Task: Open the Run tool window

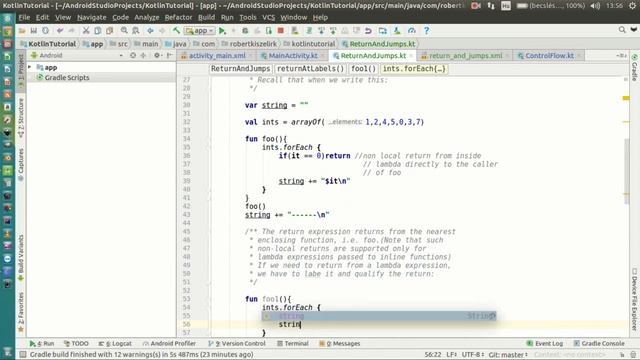Action: pyautogui.click(x=42, y=344)
